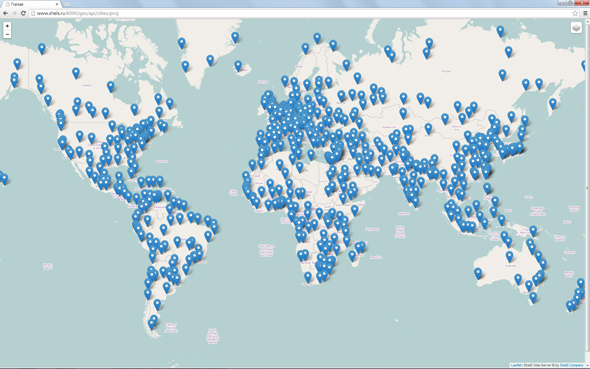Zoom in with the map plus button

[7, 26]
